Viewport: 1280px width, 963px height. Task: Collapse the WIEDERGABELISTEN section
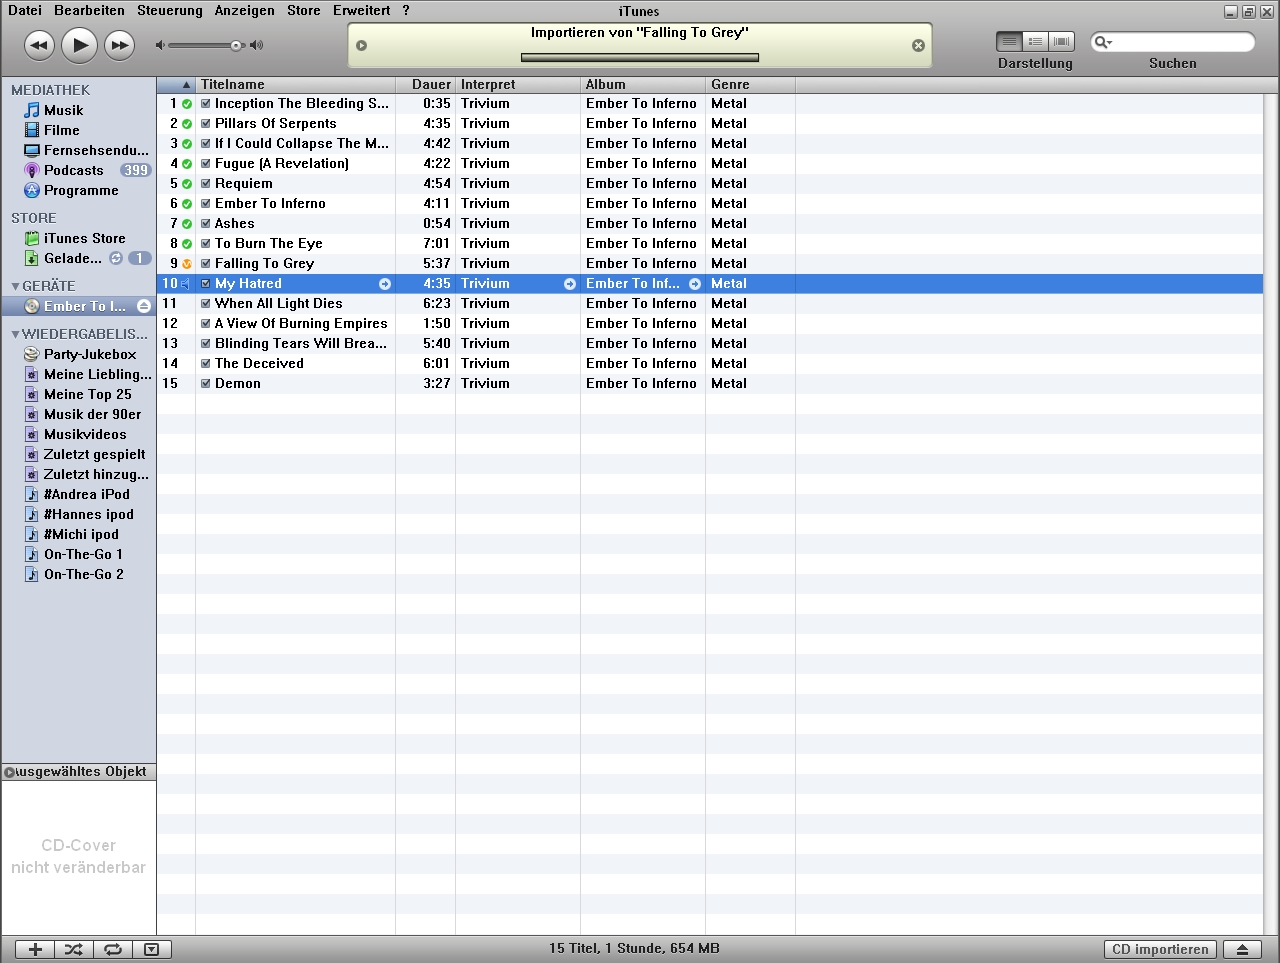(x=15, y=334)
